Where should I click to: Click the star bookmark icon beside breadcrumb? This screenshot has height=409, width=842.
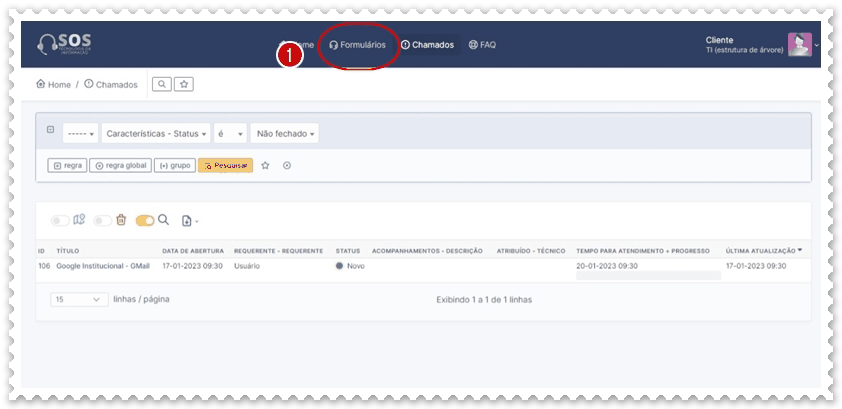[x=184, y=85]
